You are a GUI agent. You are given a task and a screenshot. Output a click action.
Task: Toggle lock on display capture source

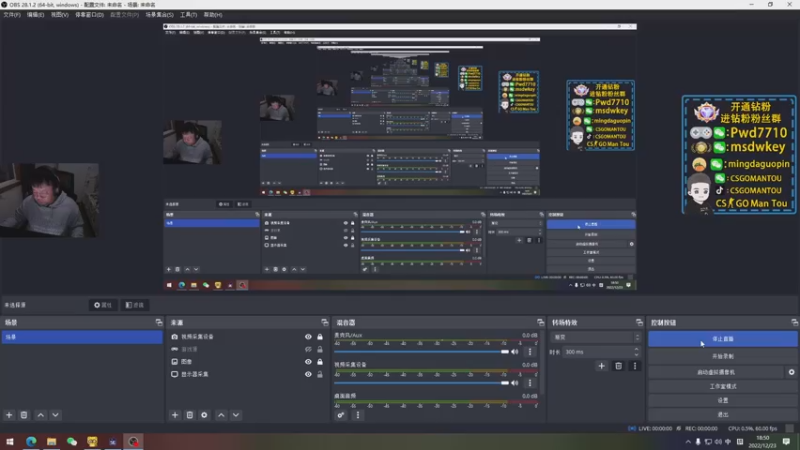click(x=320, y=374)
